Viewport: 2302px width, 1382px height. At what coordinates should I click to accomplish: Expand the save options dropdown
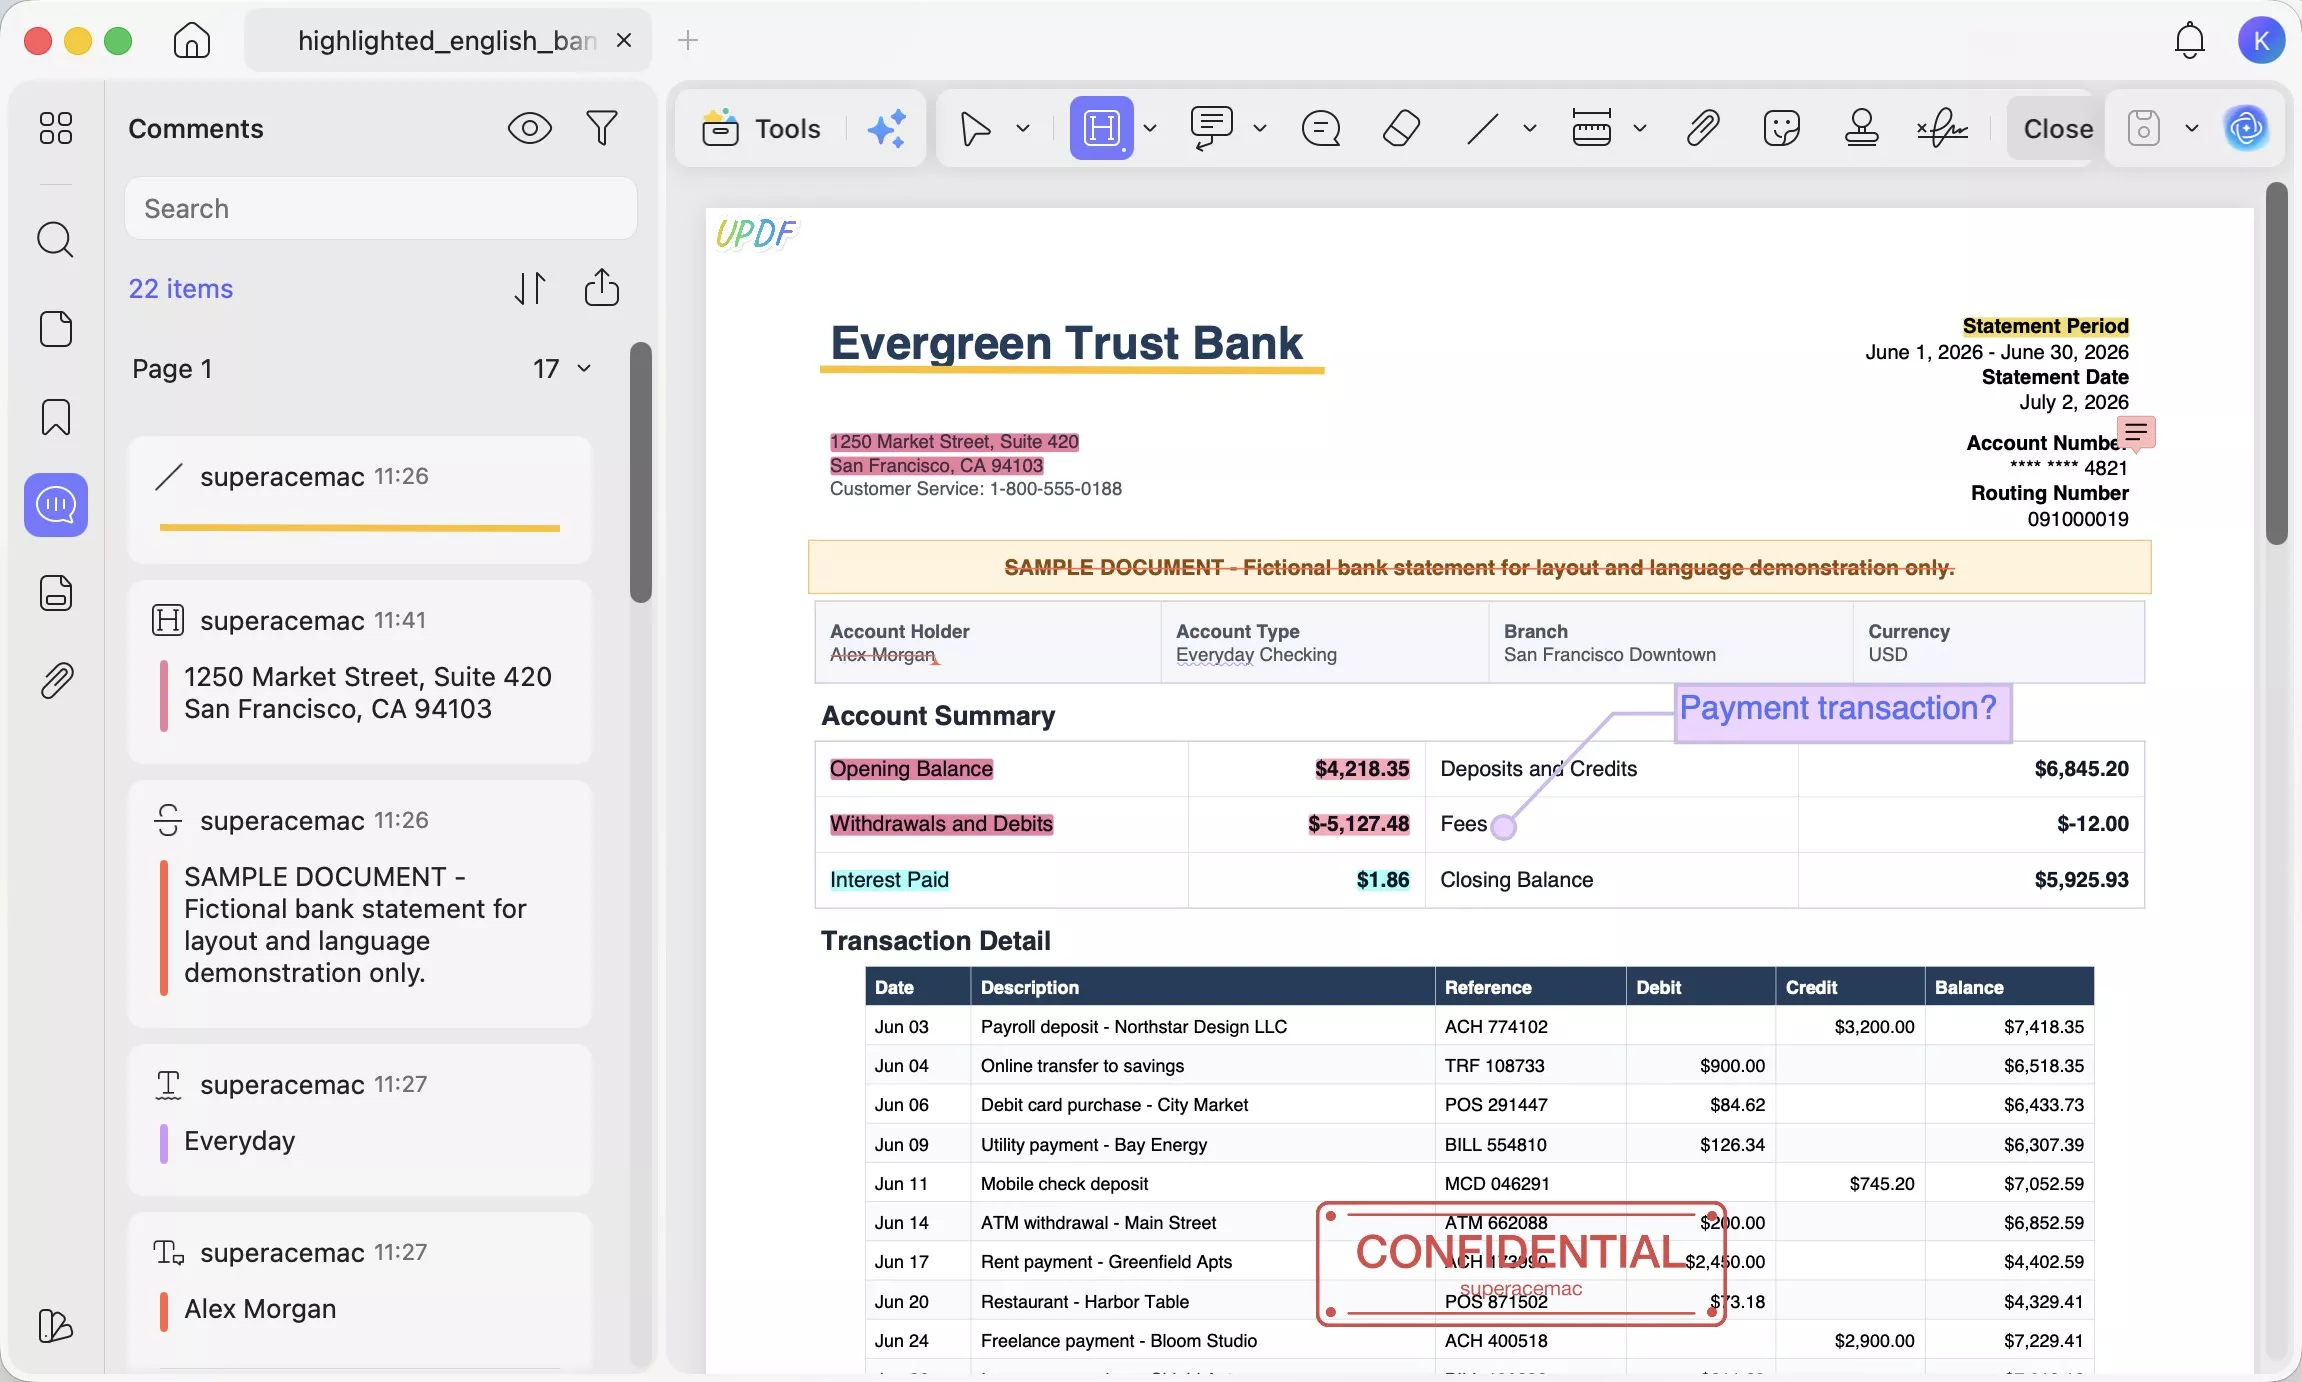click(x=2192, y=128)
